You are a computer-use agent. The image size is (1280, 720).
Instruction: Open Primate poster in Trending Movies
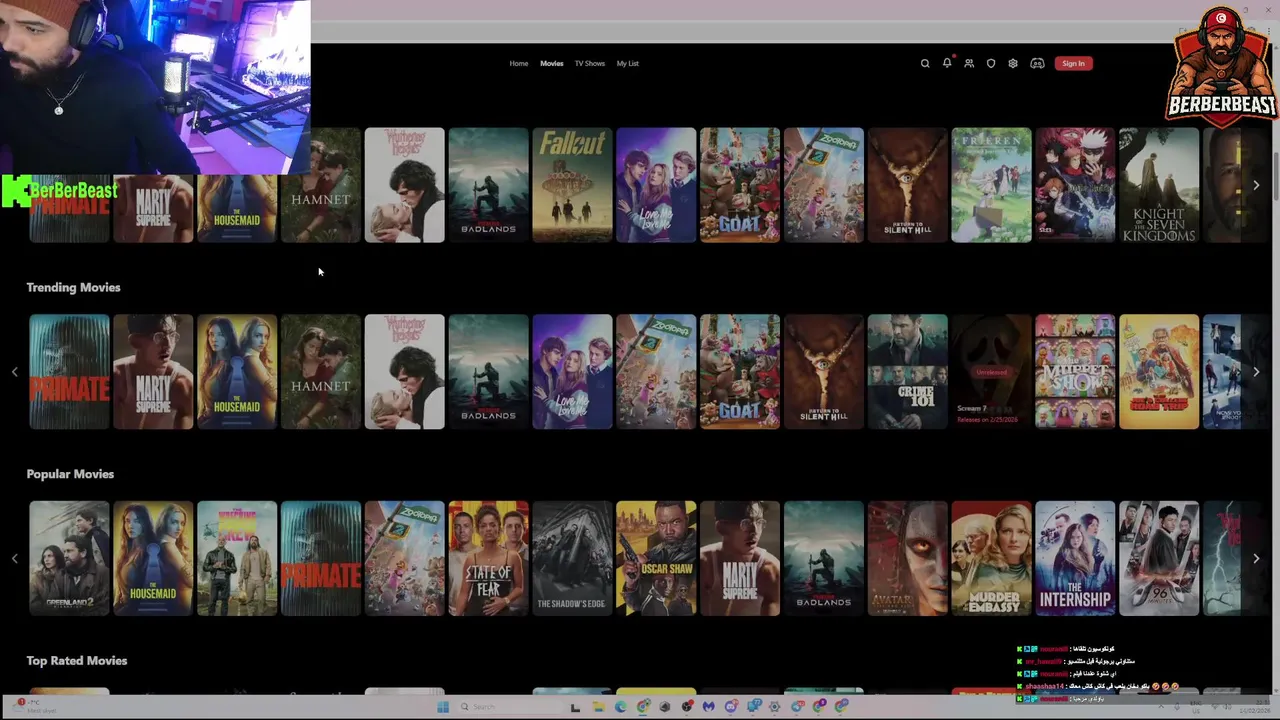(69, 372)
